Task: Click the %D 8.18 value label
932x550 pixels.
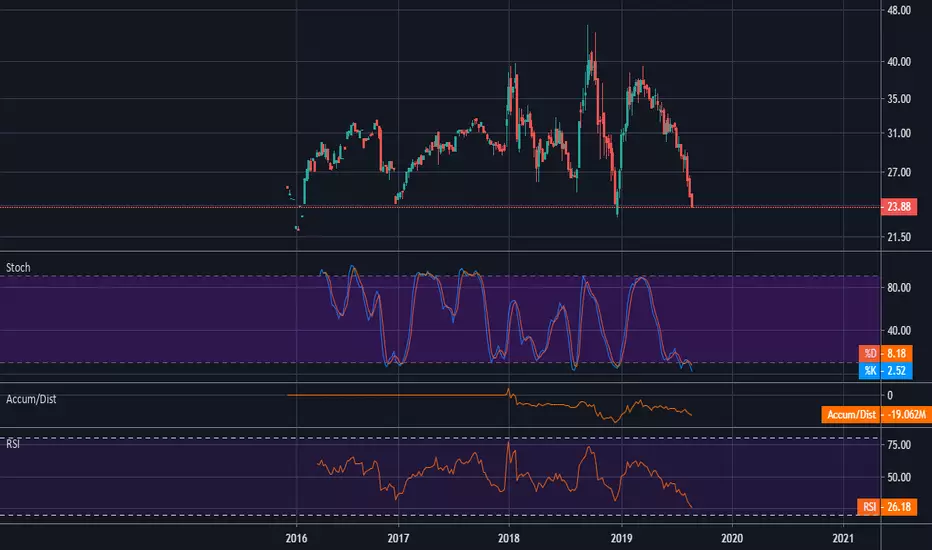Action: (x=885, y=353)
